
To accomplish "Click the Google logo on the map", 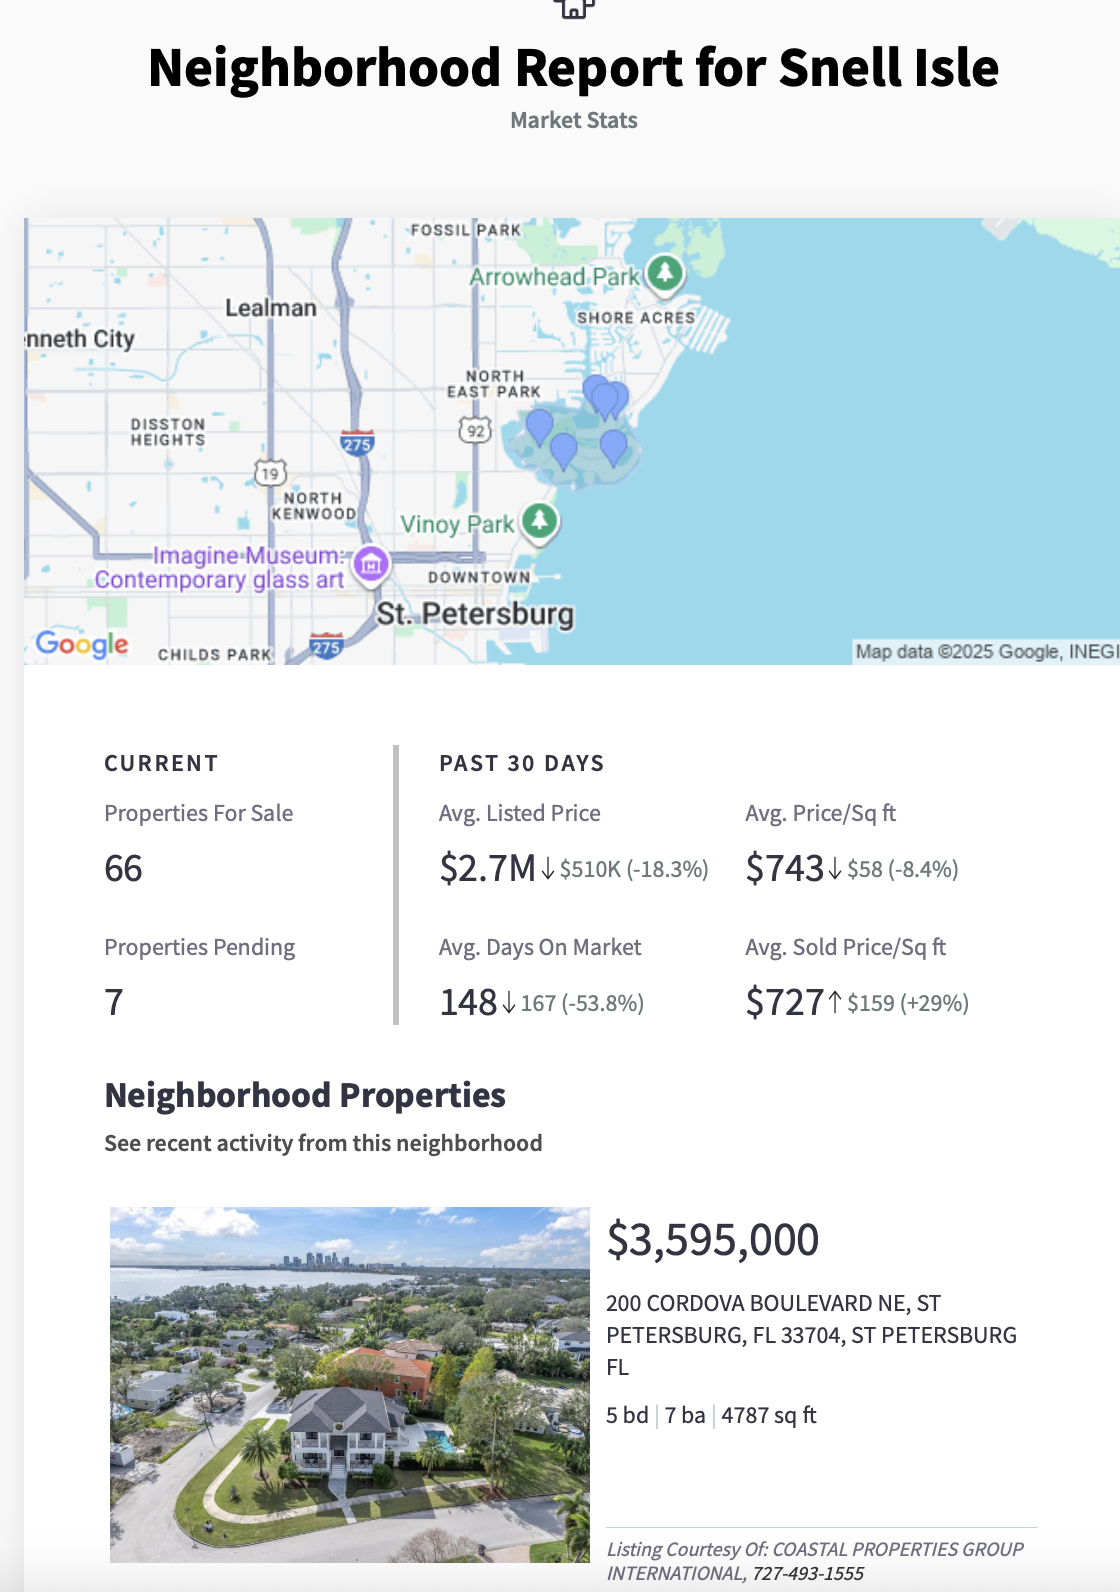I will tap(82, 643).
